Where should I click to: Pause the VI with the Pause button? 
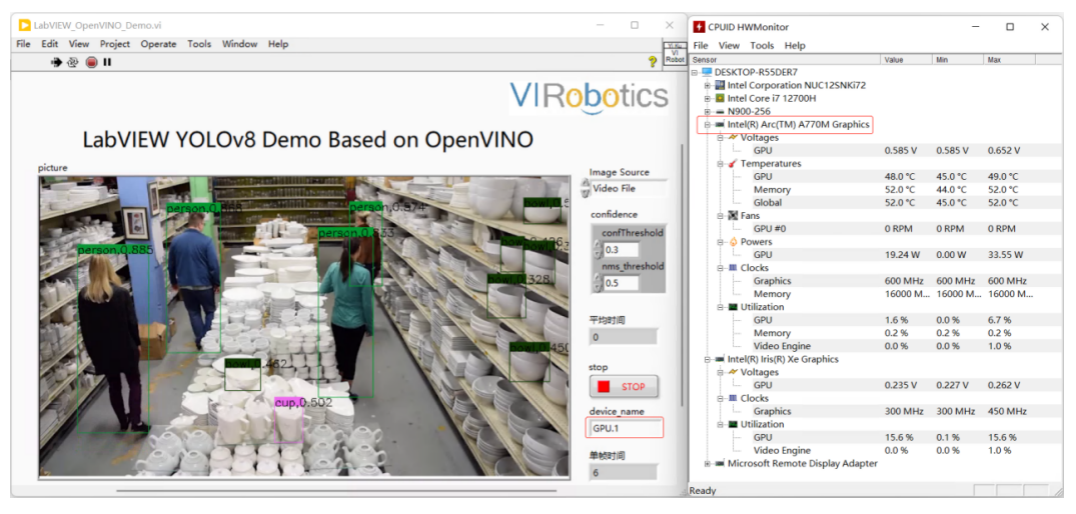(x=107, y=62)
